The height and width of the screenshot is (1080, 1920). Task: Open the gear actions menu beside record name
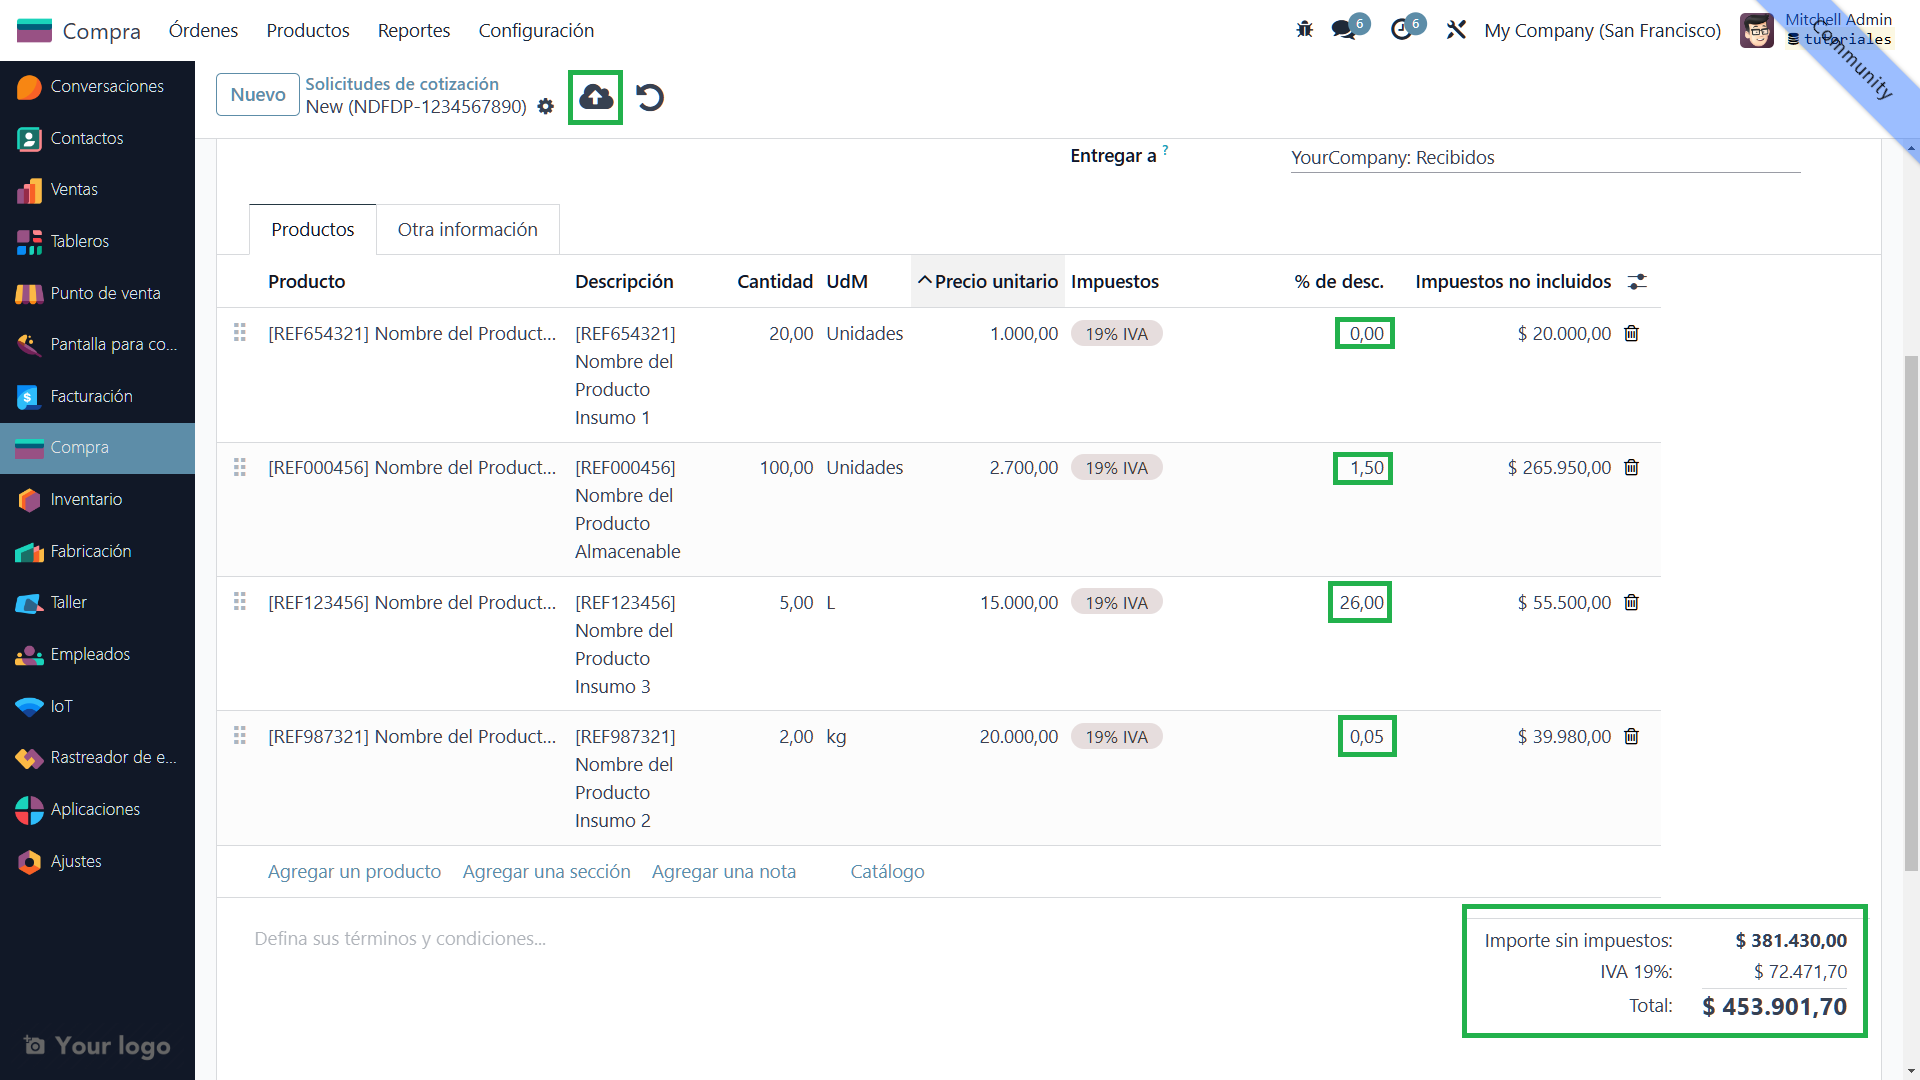click(545, 106)
